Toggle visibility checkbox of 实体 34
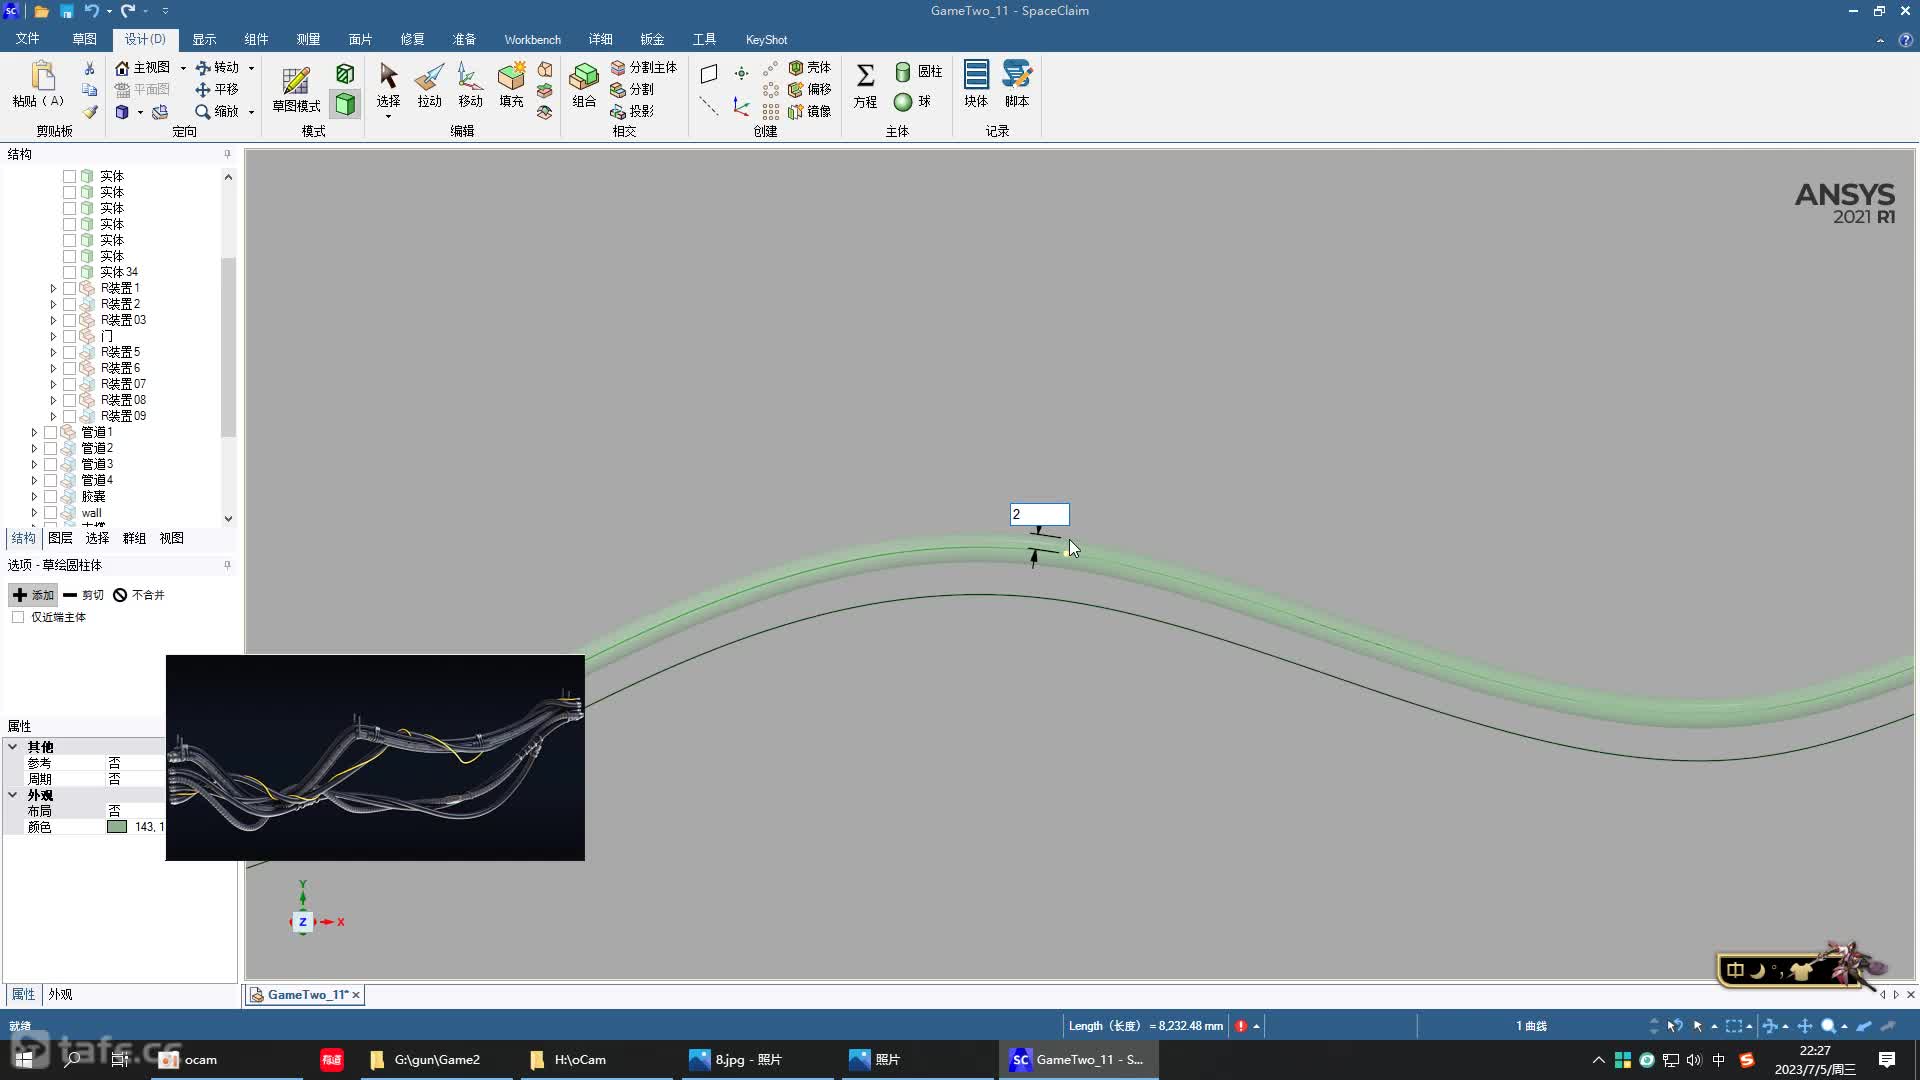Viewport: 1920px width, 1080px height. pyautogui.click(x=69, y=272)
